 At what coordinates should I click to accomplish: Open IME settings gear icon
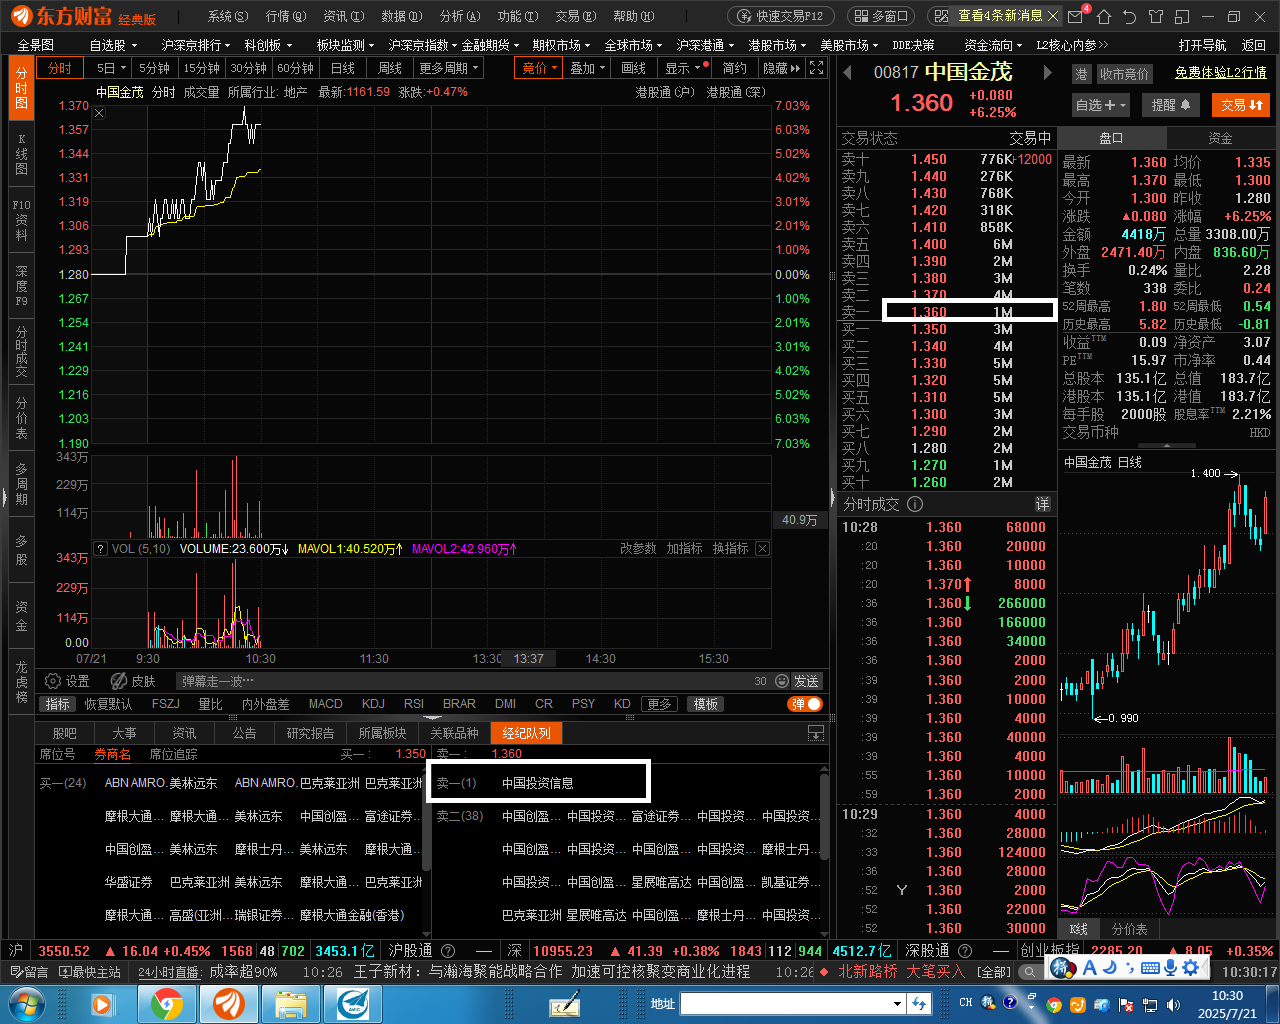pos(1190,968)
